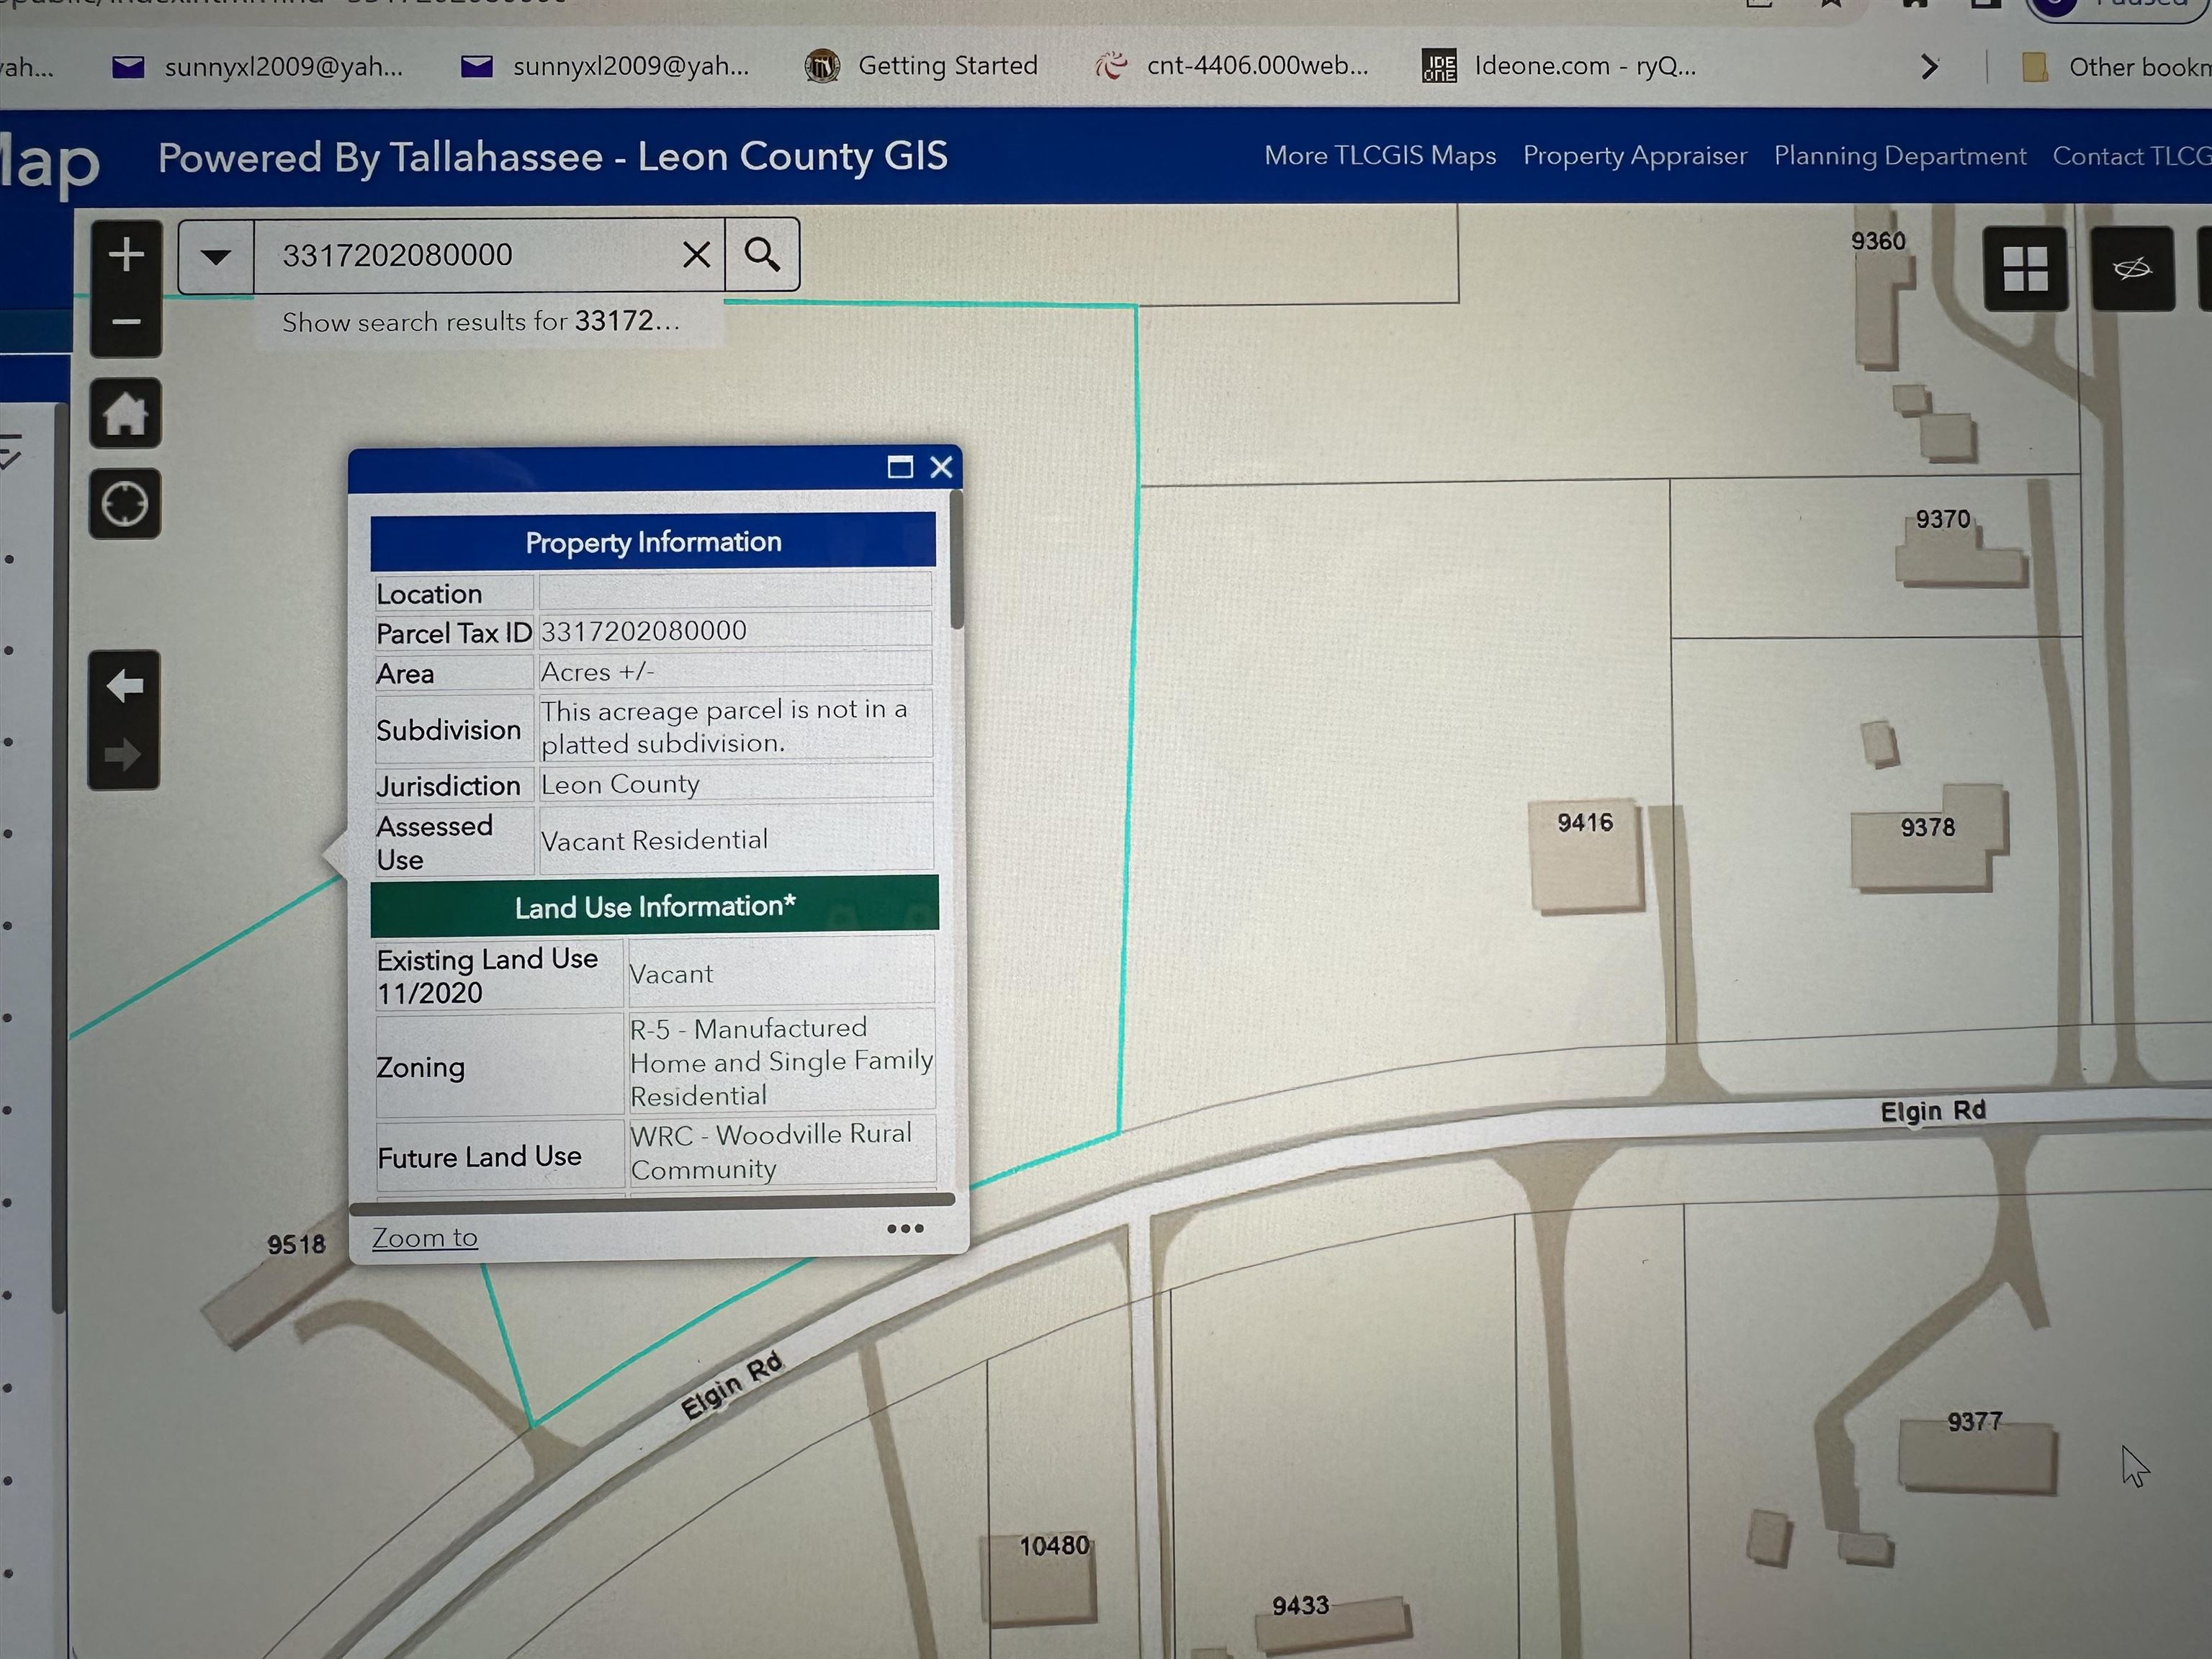Click the popup vertical scrollbar
Screen dimensions: 2212x1659
957,562
